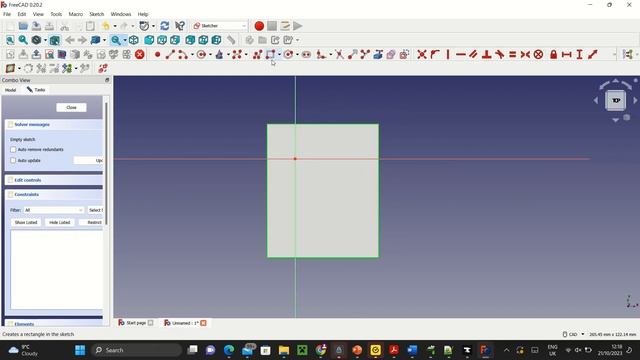Select the create rectangle tool
This screenshot has height=360, width=640.
tap(271, 54)
